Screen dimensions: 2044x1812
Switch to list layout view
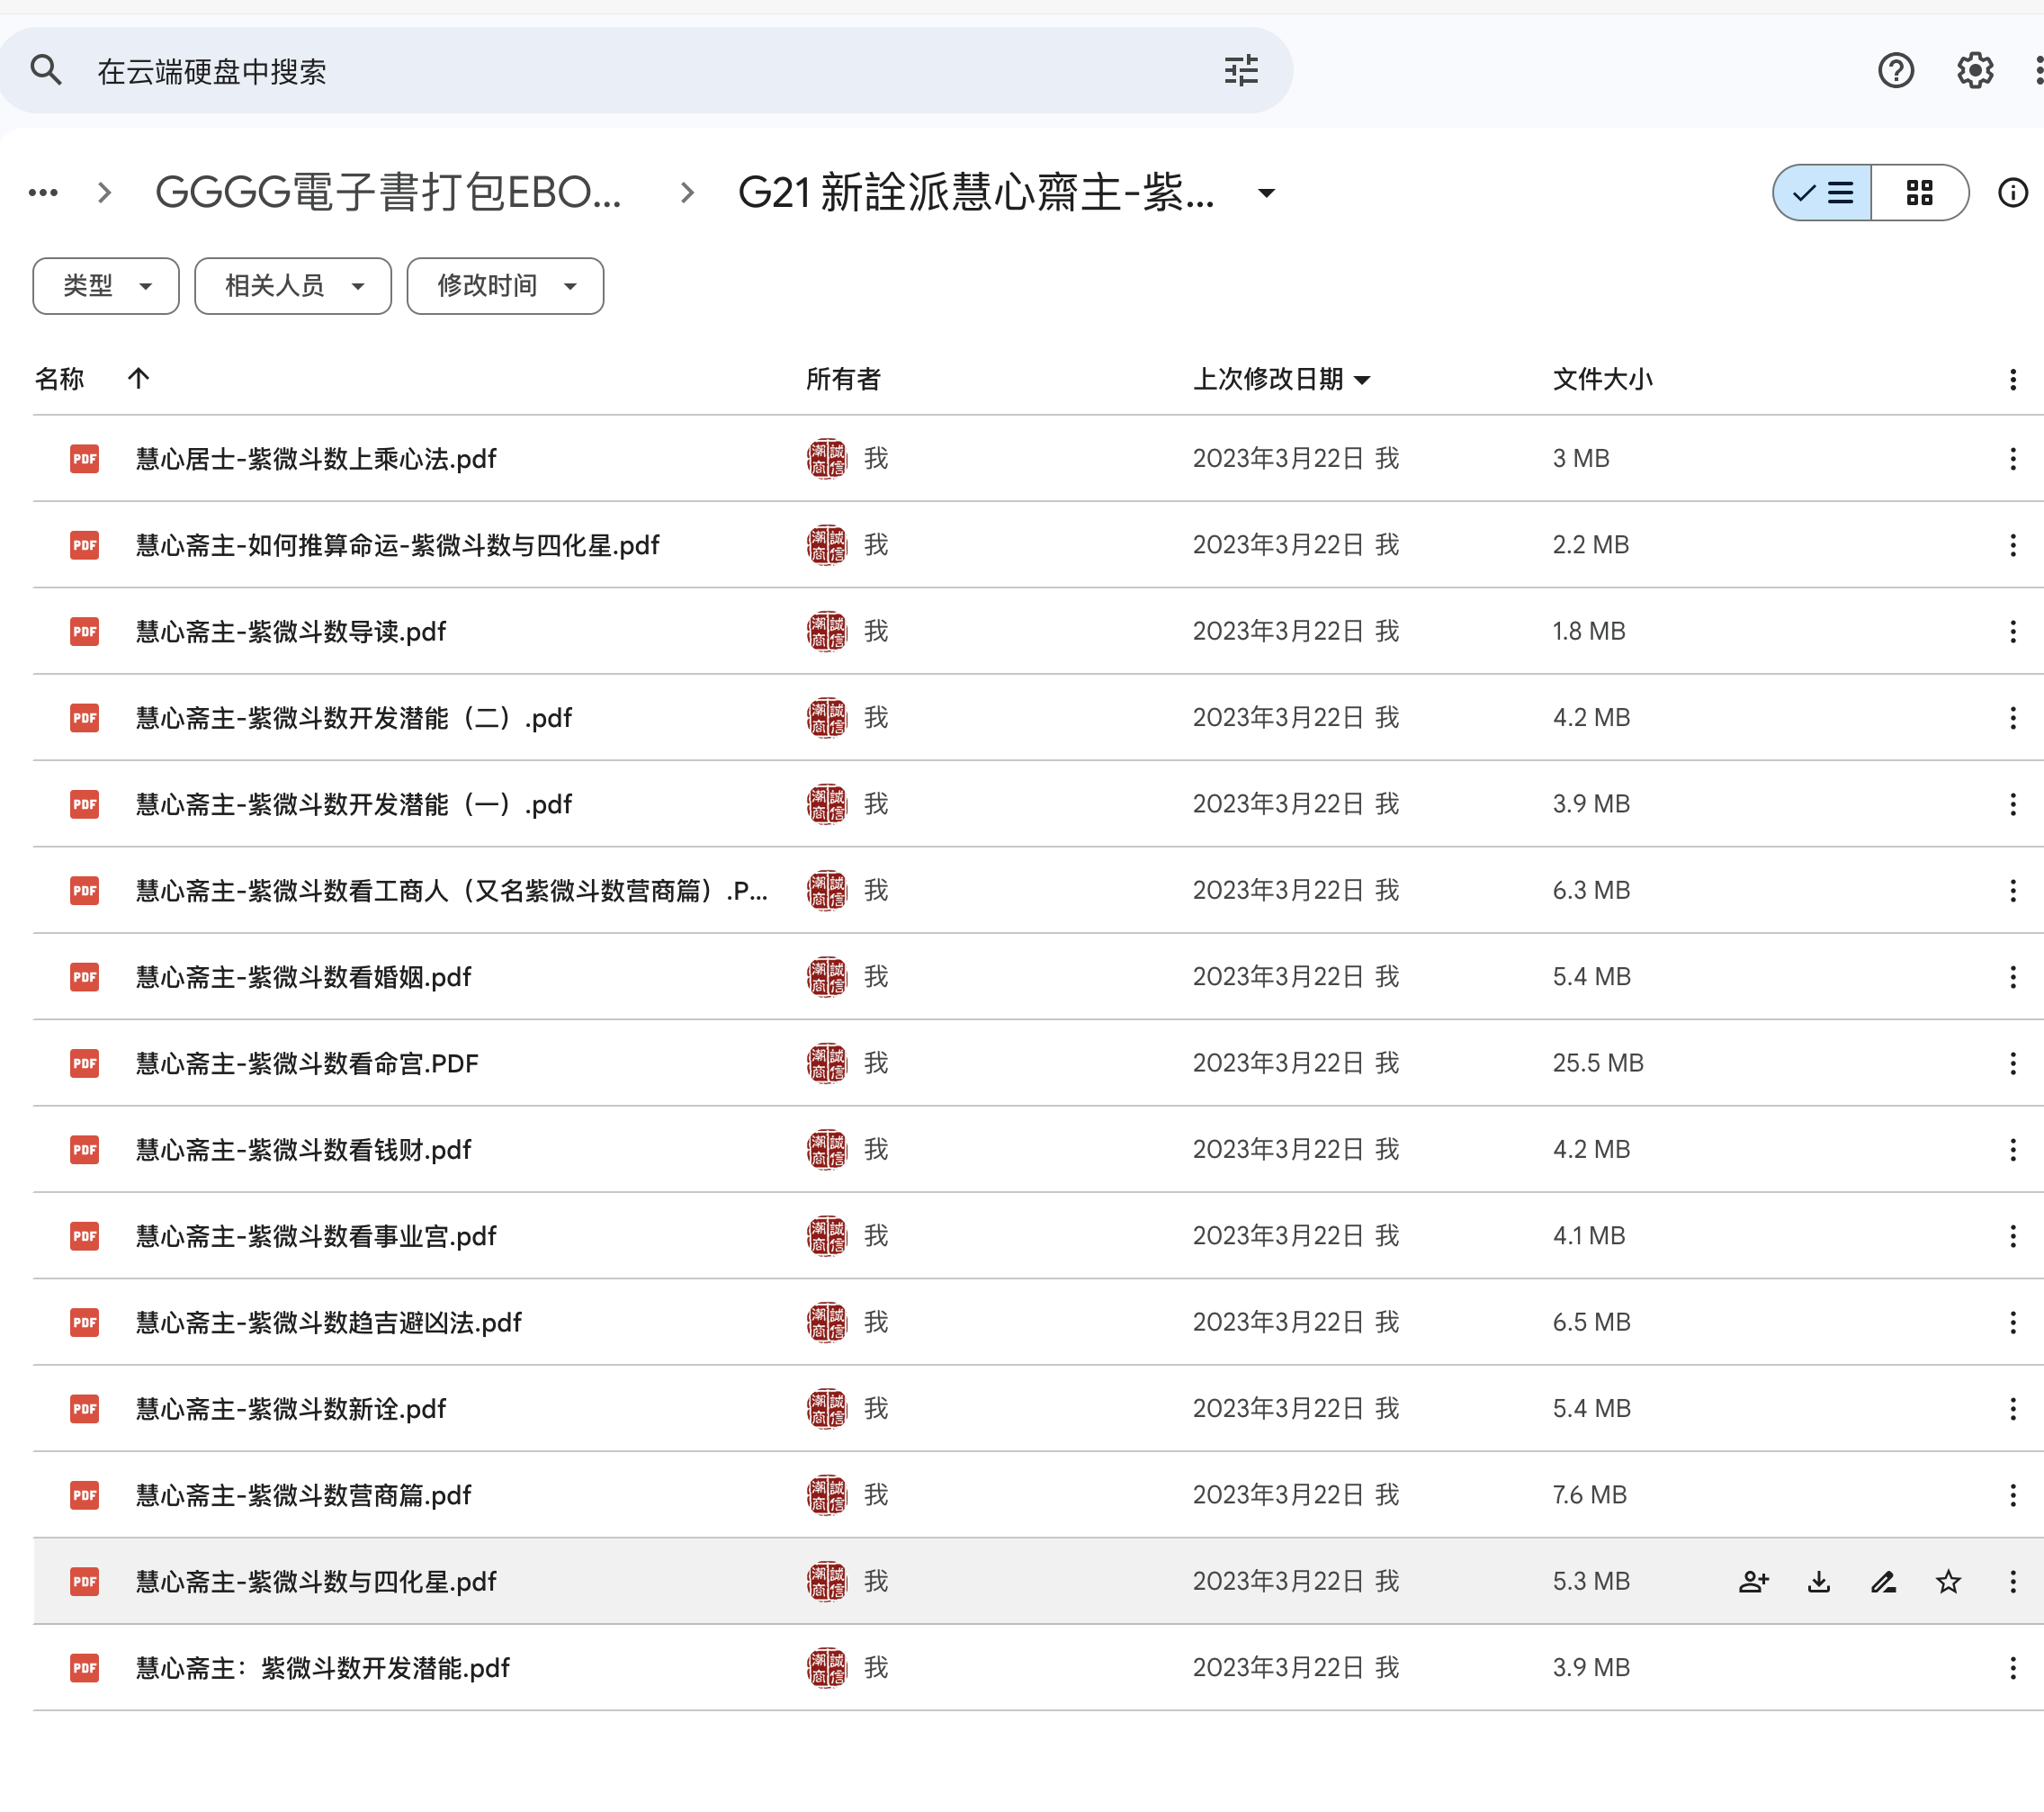pyautogui.click(x=1822, y=193)
